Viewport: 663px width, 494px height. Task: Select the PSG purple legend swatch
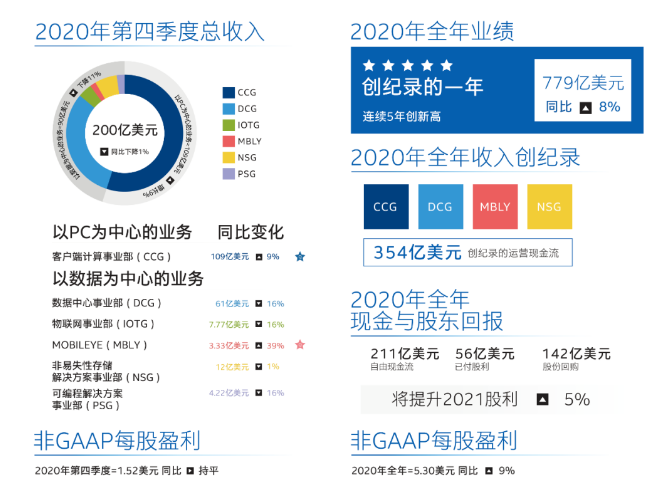coord(229,174)
